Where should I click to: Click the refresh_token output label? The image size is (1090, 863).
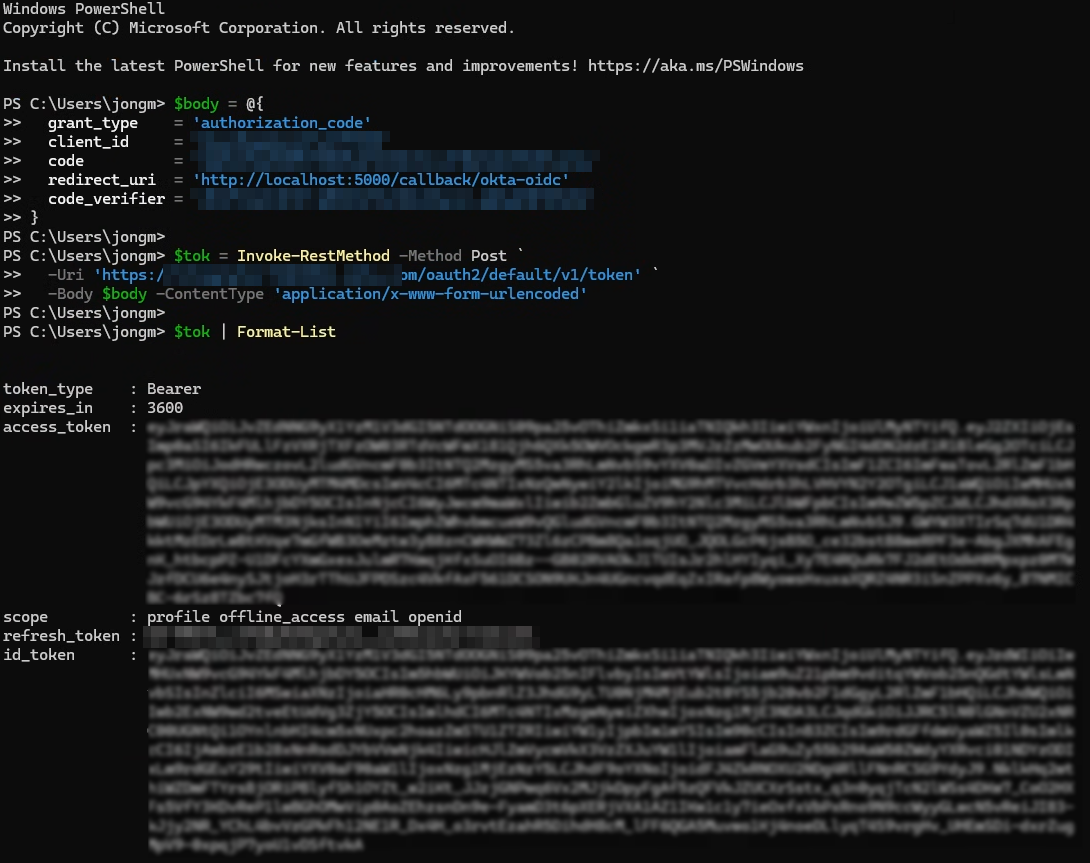61,636
